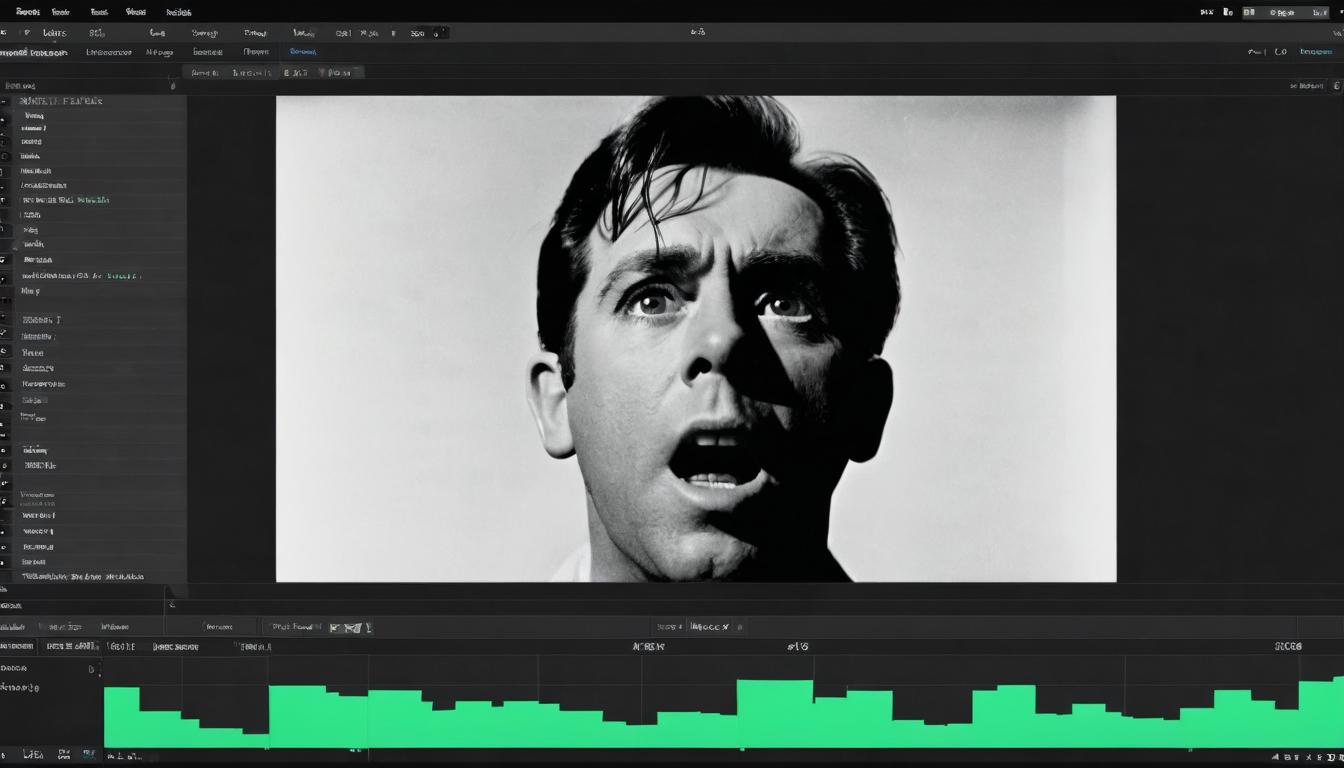Click the lock icon at right panel header edge
The width and height of the screenshot is (1344, 768).
point(1337,86)
